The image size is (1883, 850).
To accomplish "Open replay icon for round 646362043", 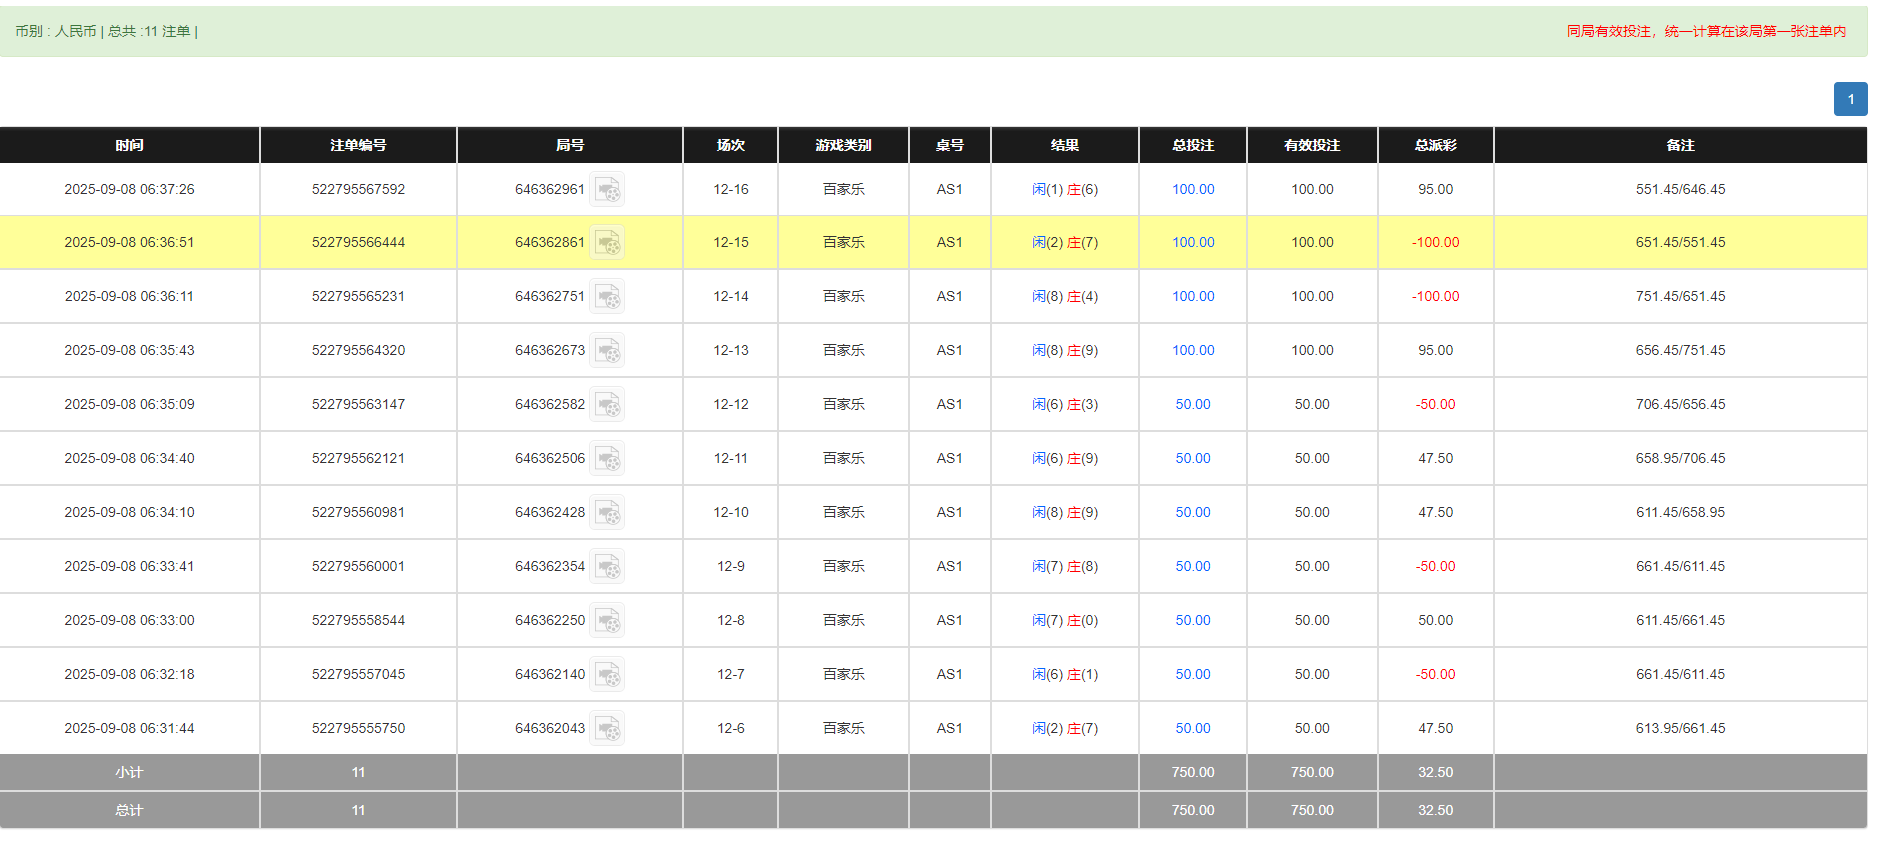I will pyautogui.click(x=607, y=729).
